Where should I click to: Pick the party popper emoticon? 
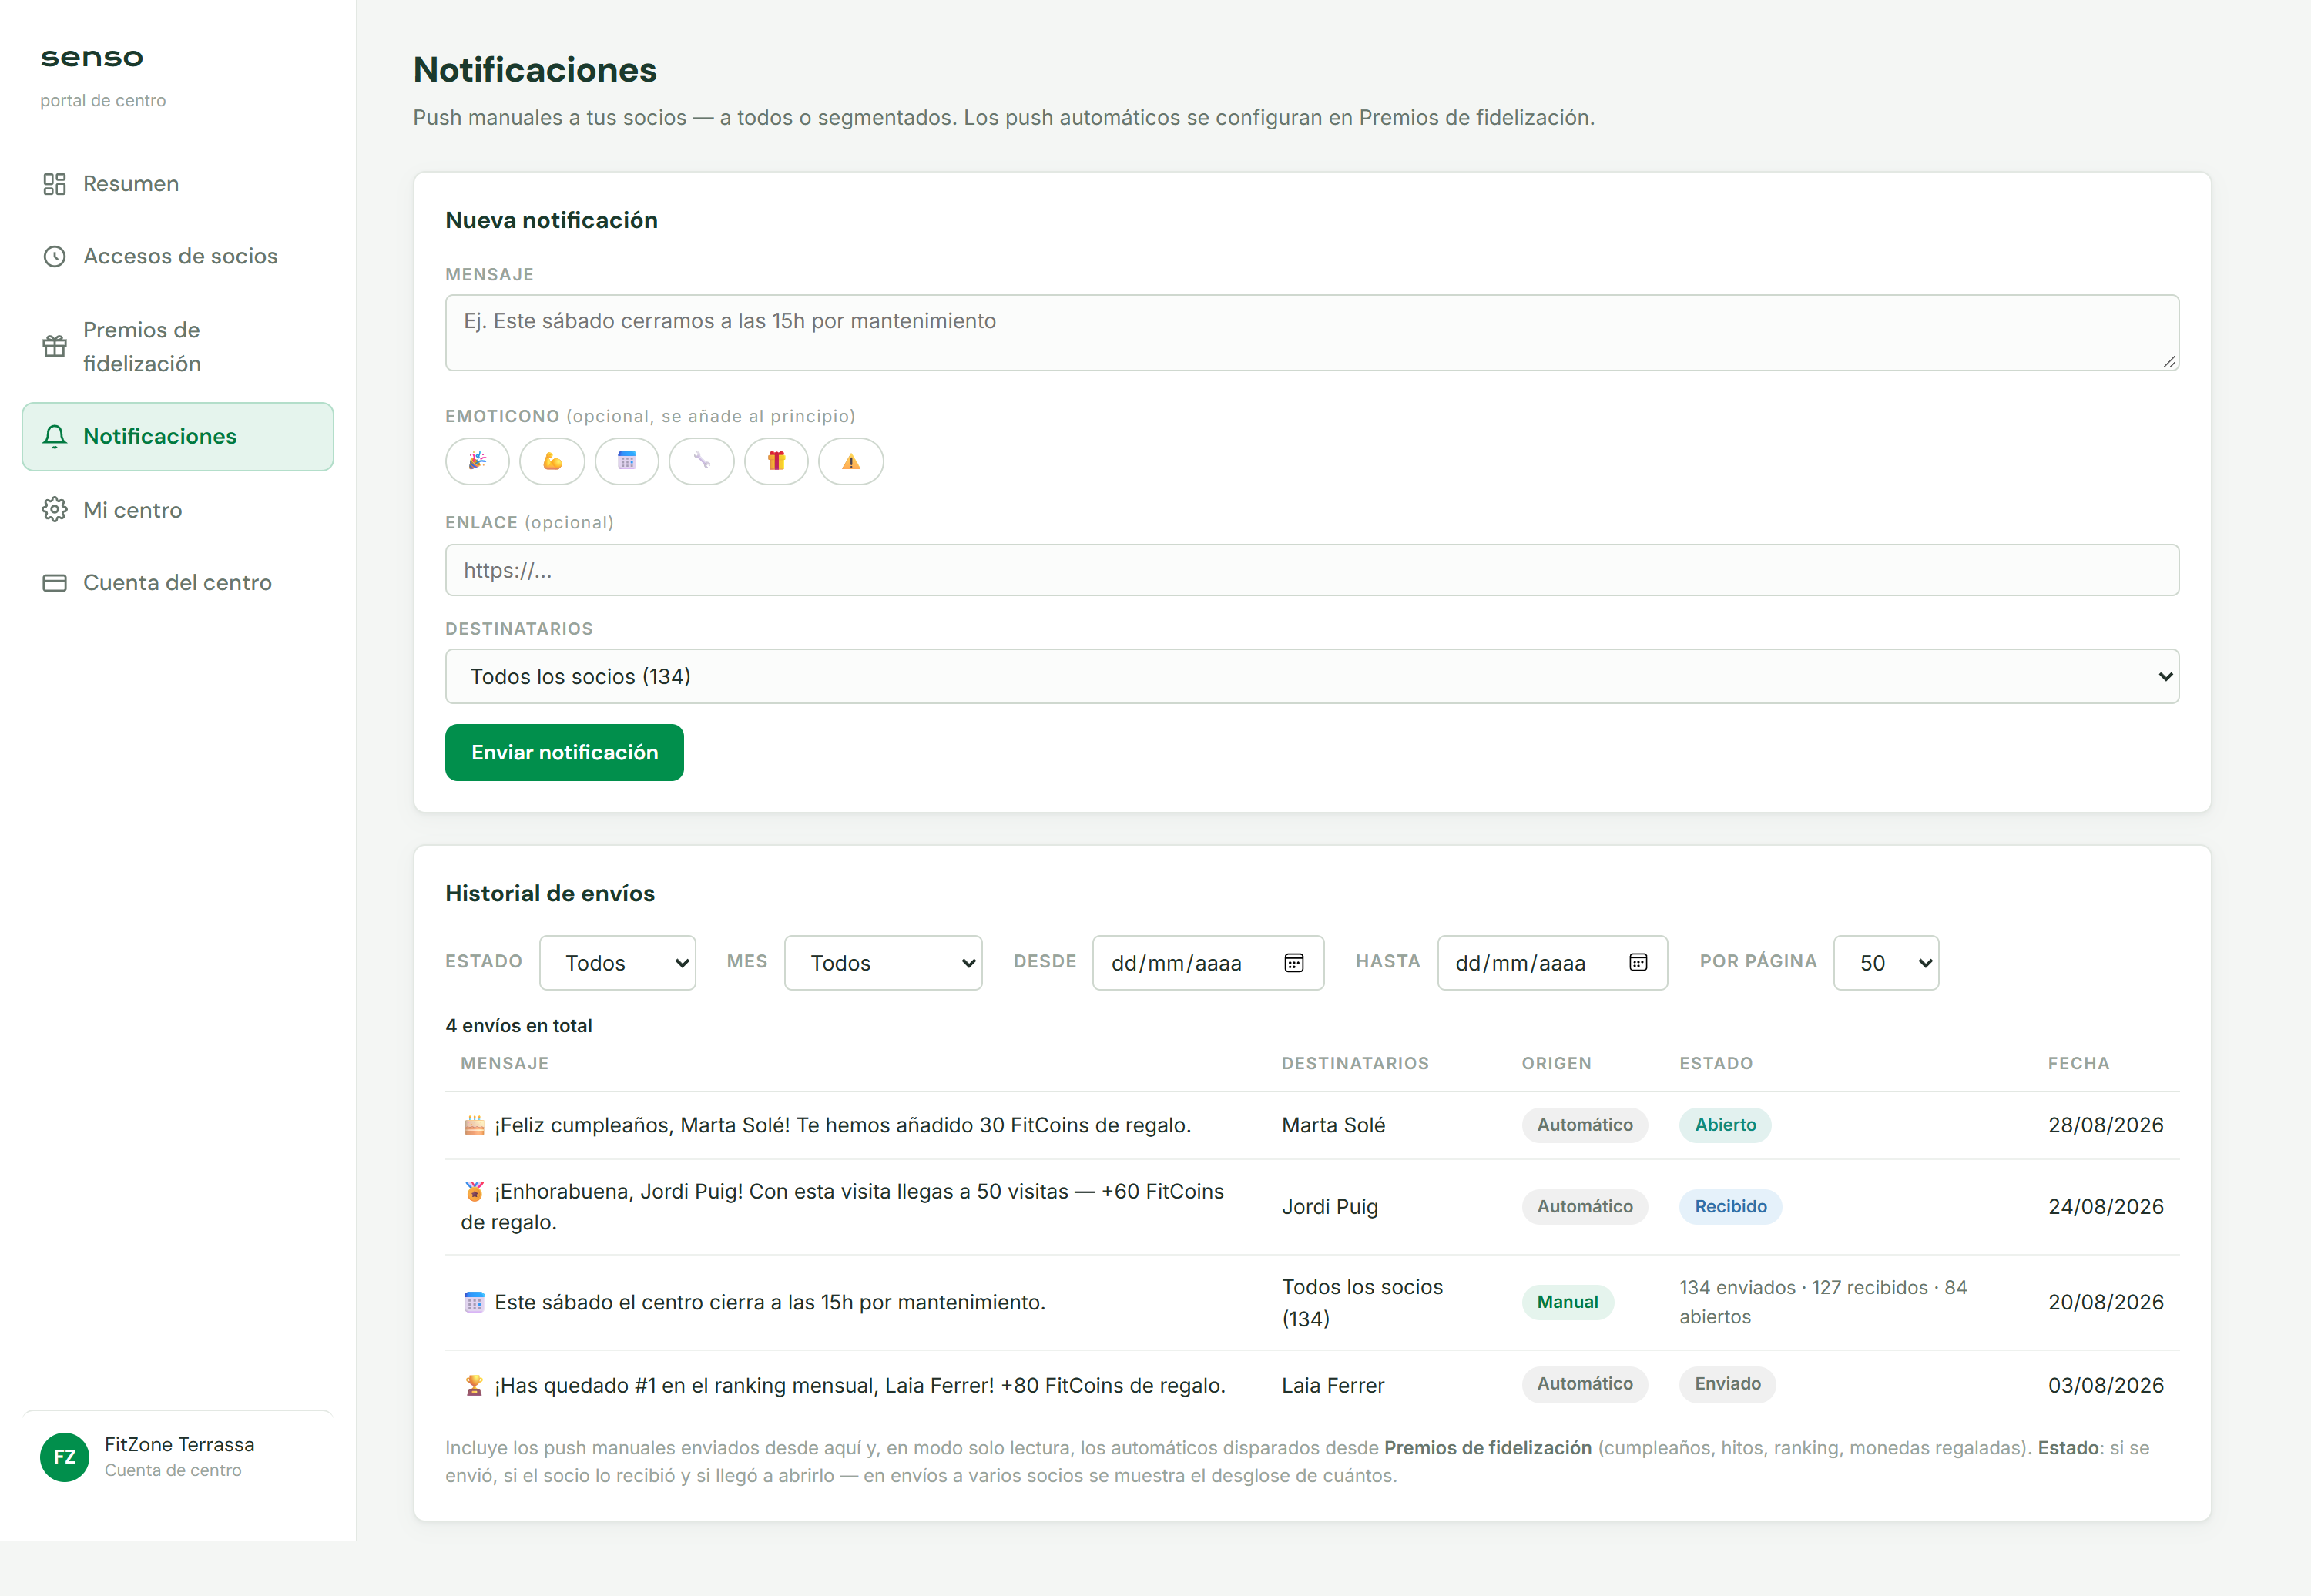tap(477, 461)
